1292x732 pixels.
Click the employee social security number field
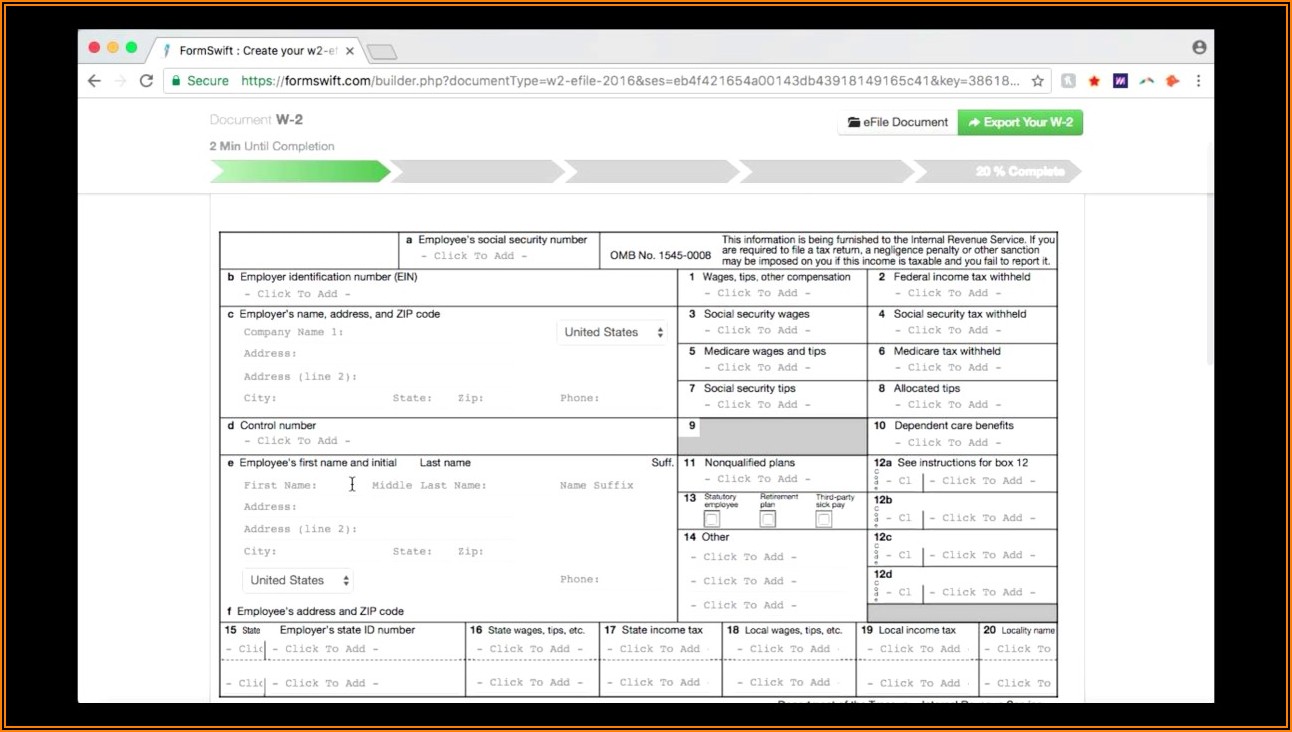point(474,256)
